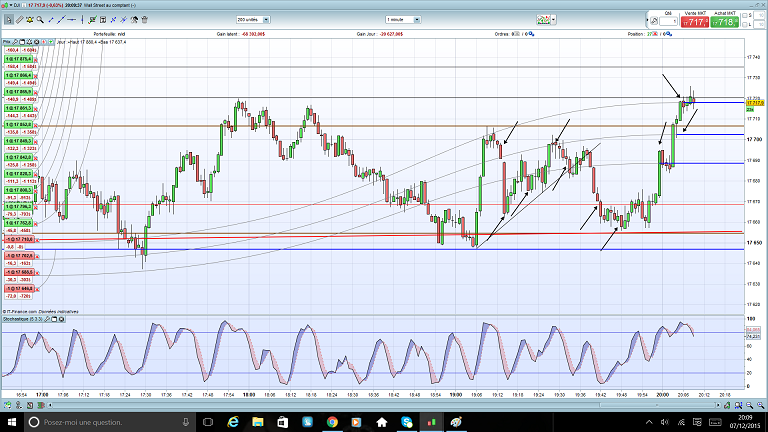Open Skype from the taskbar
Viewport: 768px width, 432px height.
click(x=407, y=422)
